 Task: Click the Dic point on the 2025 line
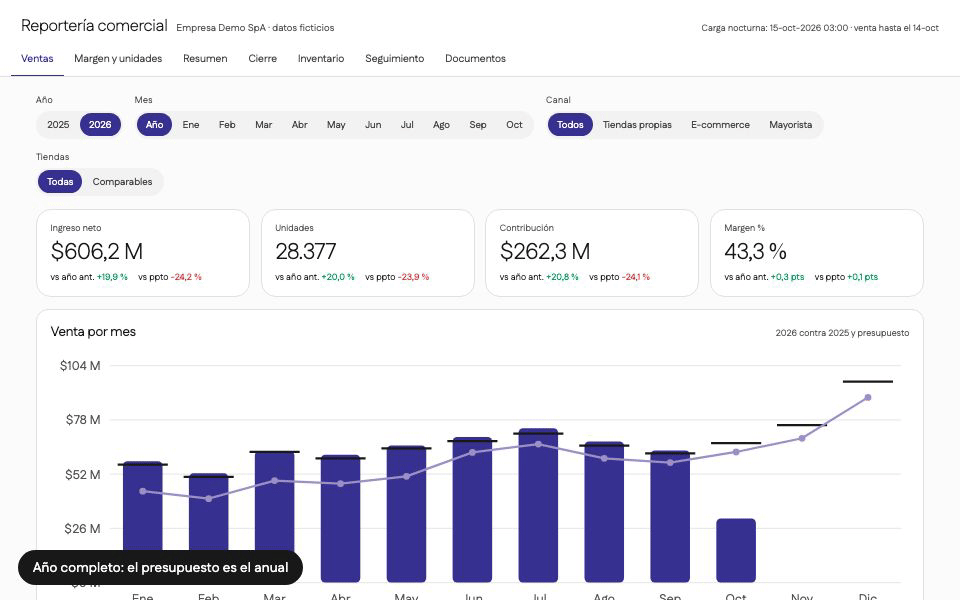(868, 398)
